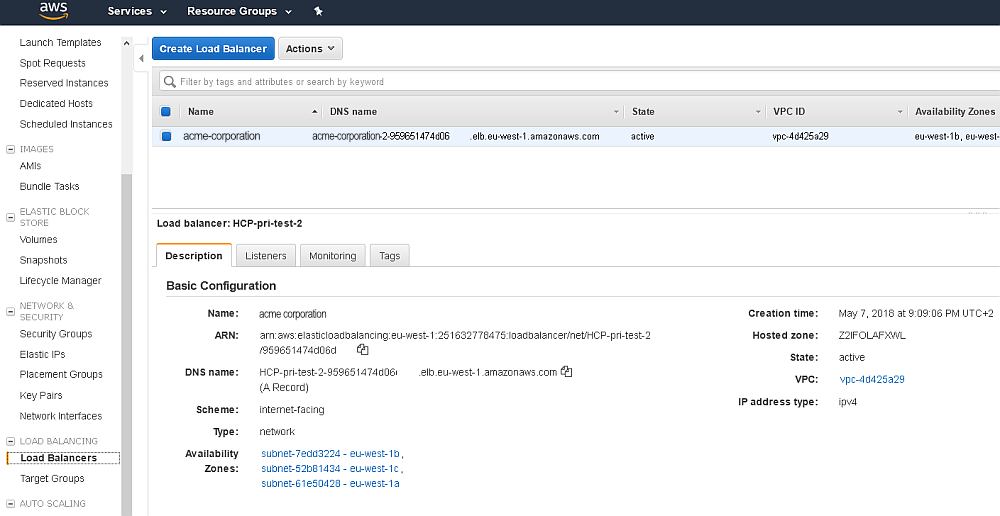Viewport: 1000px width, 516px height.
Task: Open the Actions dropdown button
Action: pyautogui.click(x=310, y=49)
